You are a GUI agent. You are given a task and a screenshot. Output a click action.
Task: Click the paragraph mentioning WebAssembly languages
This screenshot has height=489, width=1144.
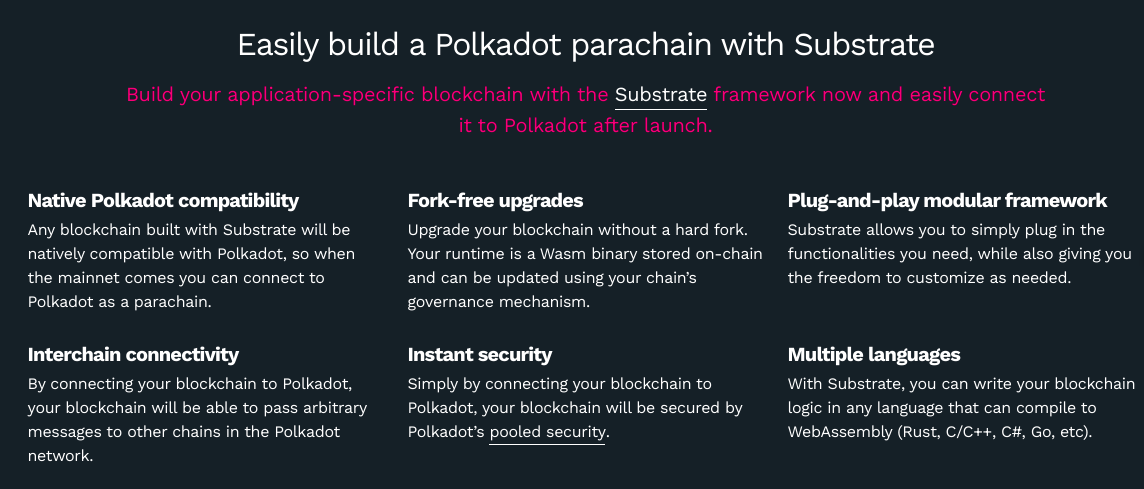(x=962, y=407)
